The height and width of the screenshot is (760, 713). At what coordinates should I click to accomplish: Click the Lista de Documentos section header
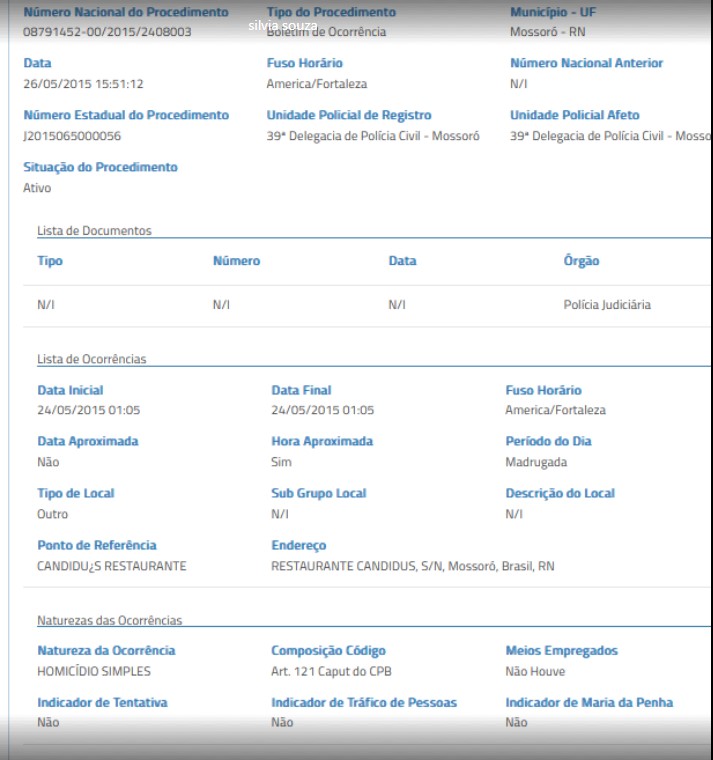[95, 231]
